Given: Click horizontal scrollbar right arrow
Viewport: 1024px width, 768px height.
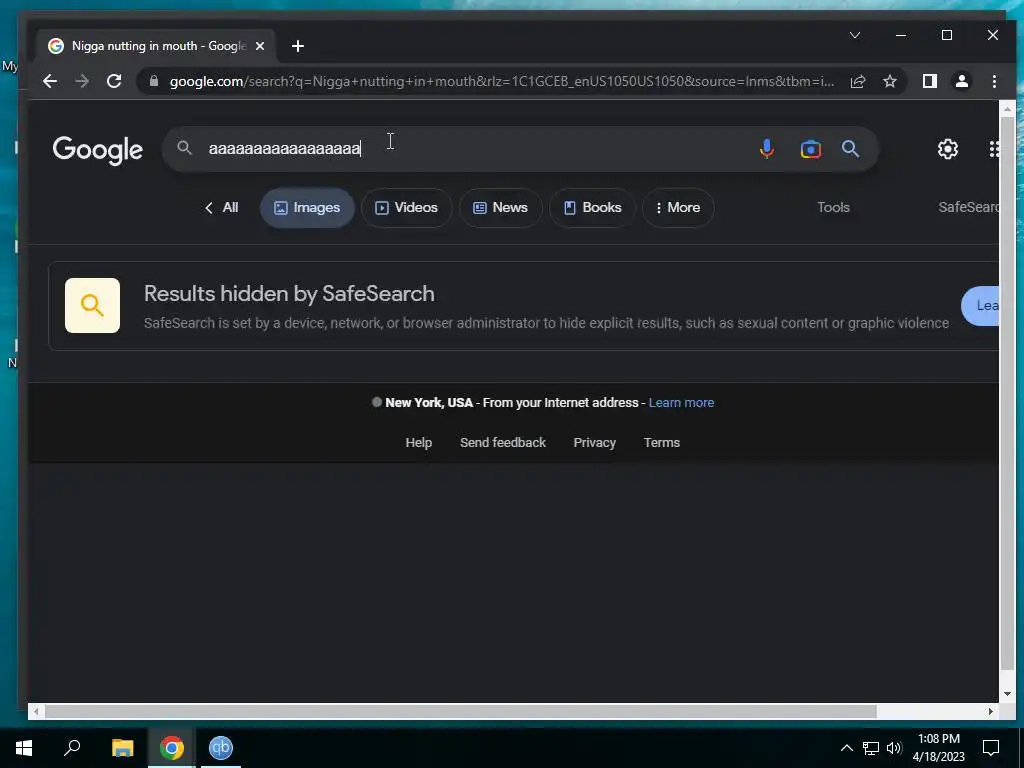Looking at the screenshot, I should click(x=991, y=711).
